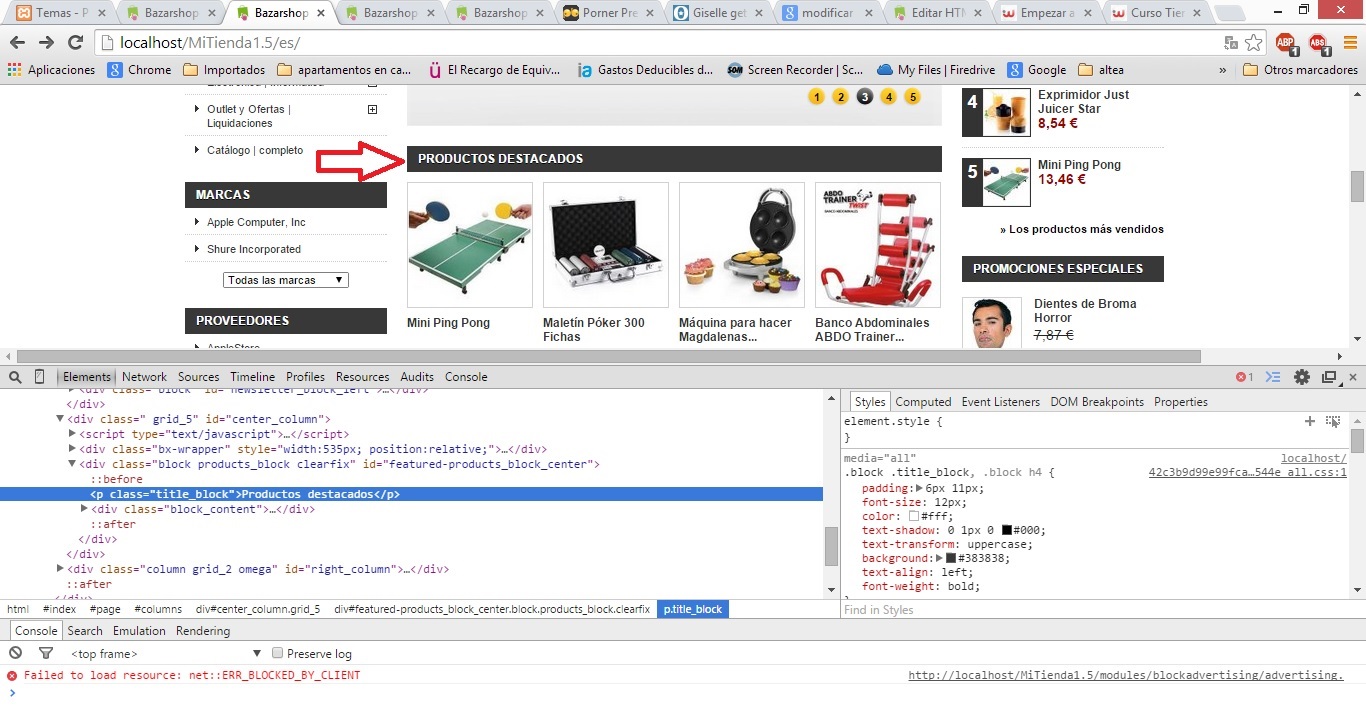The image size is (1366, 728).
Task: Click the address bar URL field
Action: 660,43
